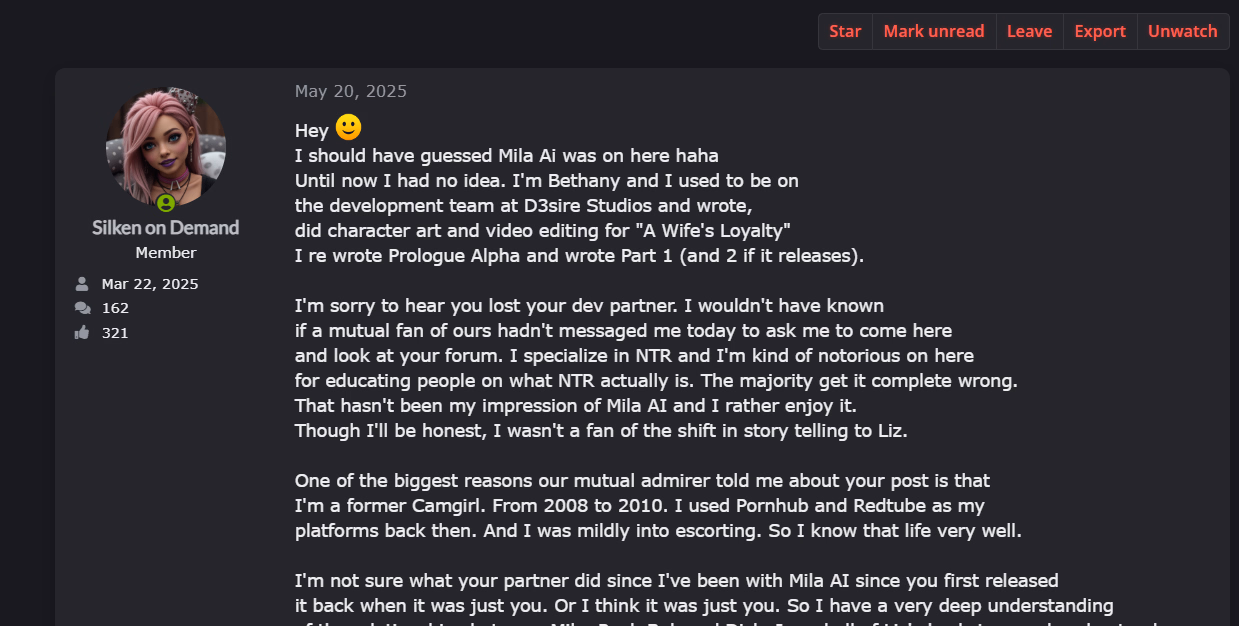This screenshot has width=1239, height=626.
Task: Mark this conversation as unread
Action: coord(934,31)
